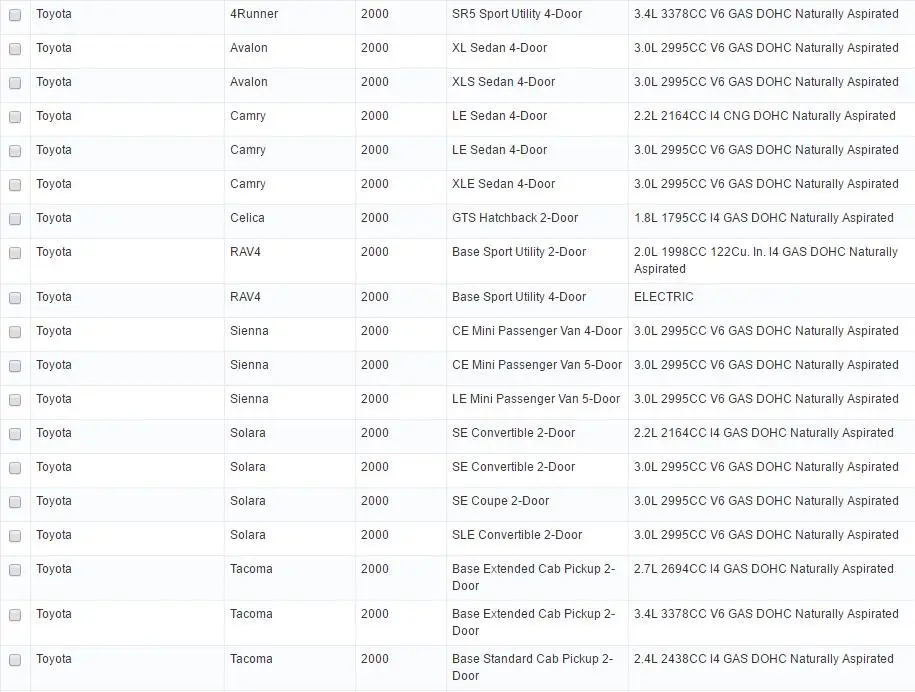Check the Camry XLE Sedan row box

[15, 185]
